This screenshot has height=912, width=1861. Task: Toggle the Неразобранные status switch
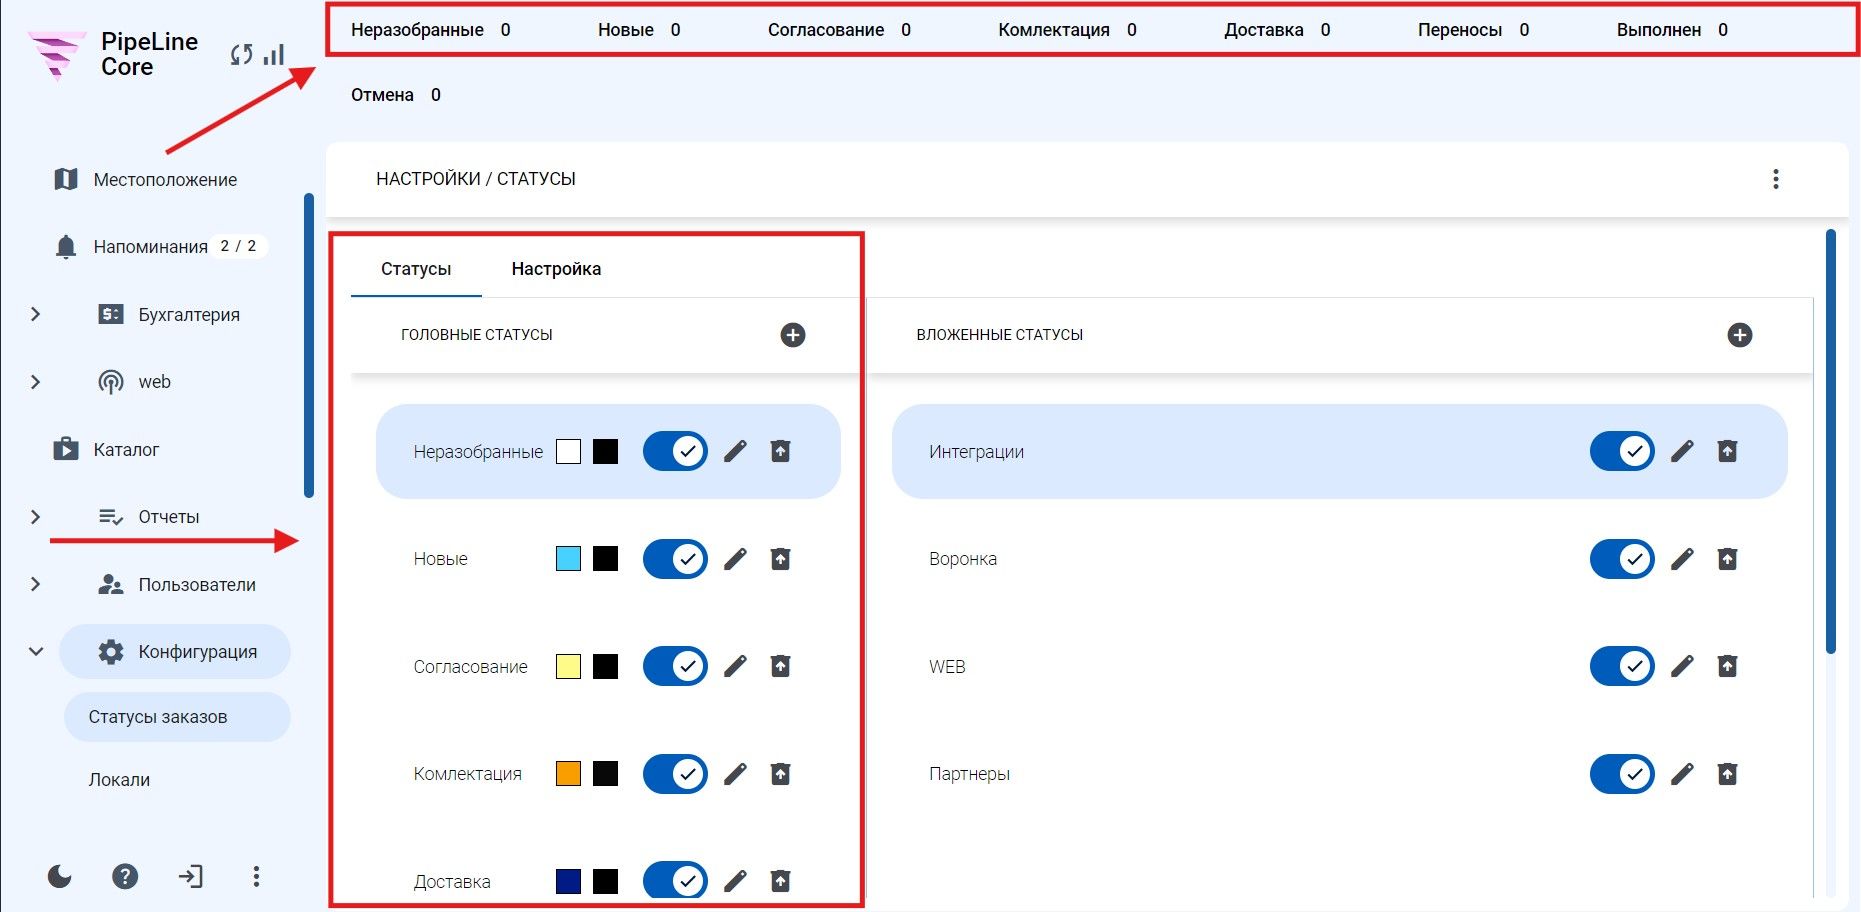[x=675, y=451]
